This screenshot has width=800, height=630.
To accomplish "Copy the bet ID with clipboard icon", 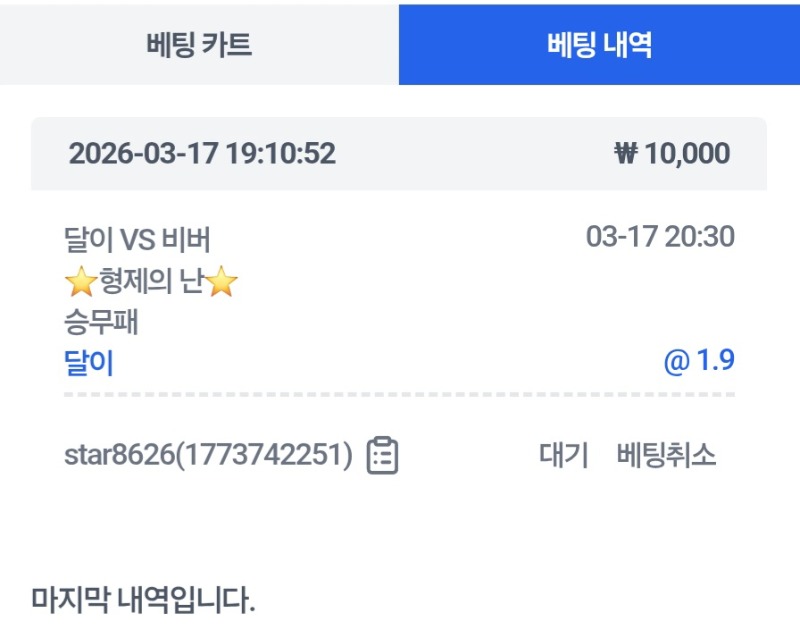I will [382, 455].
